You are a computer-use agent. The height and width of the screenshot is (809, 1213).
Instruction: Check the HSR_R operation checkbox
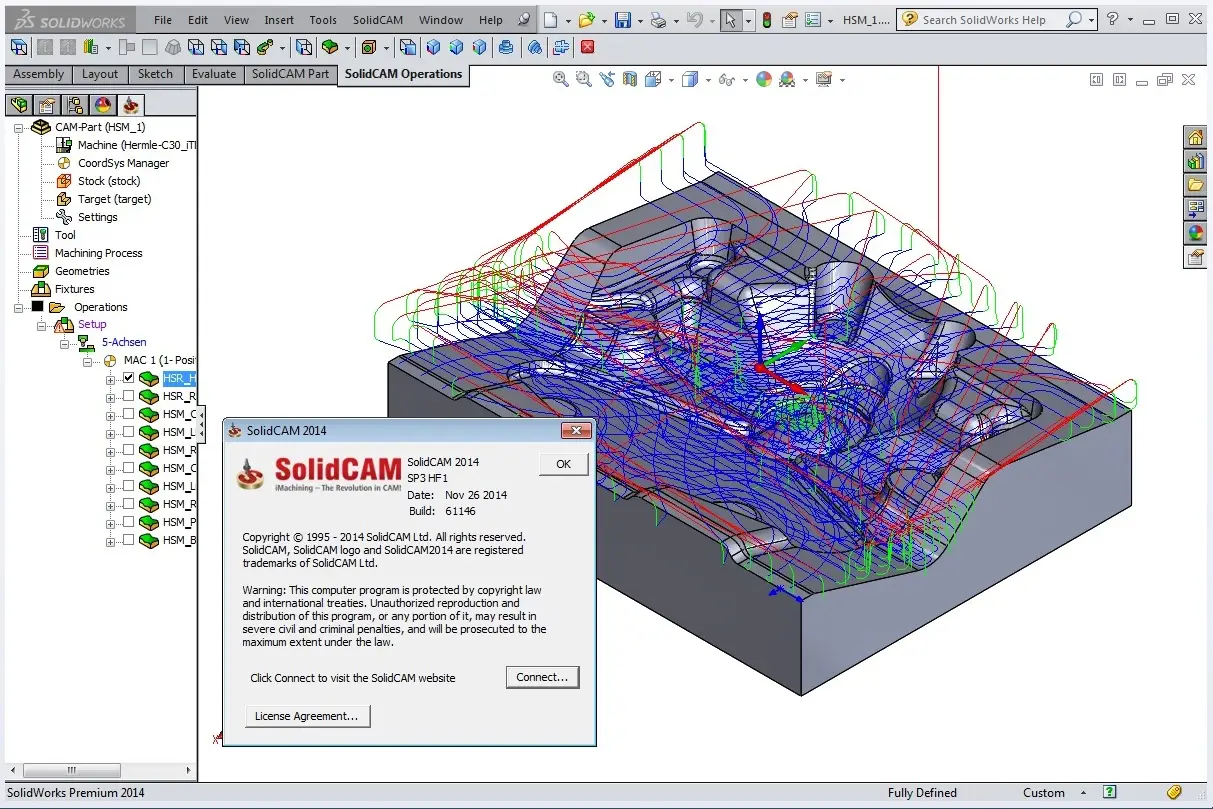pos(128,396)
